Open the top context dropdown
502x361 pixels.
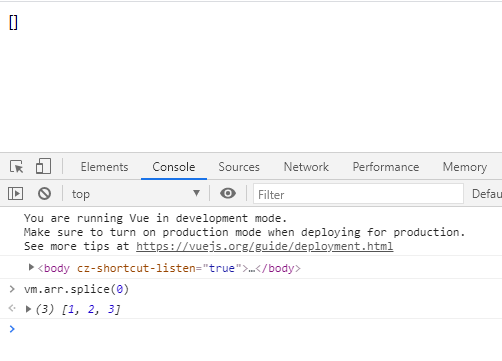pyautogui.click(x=136, y=194)
